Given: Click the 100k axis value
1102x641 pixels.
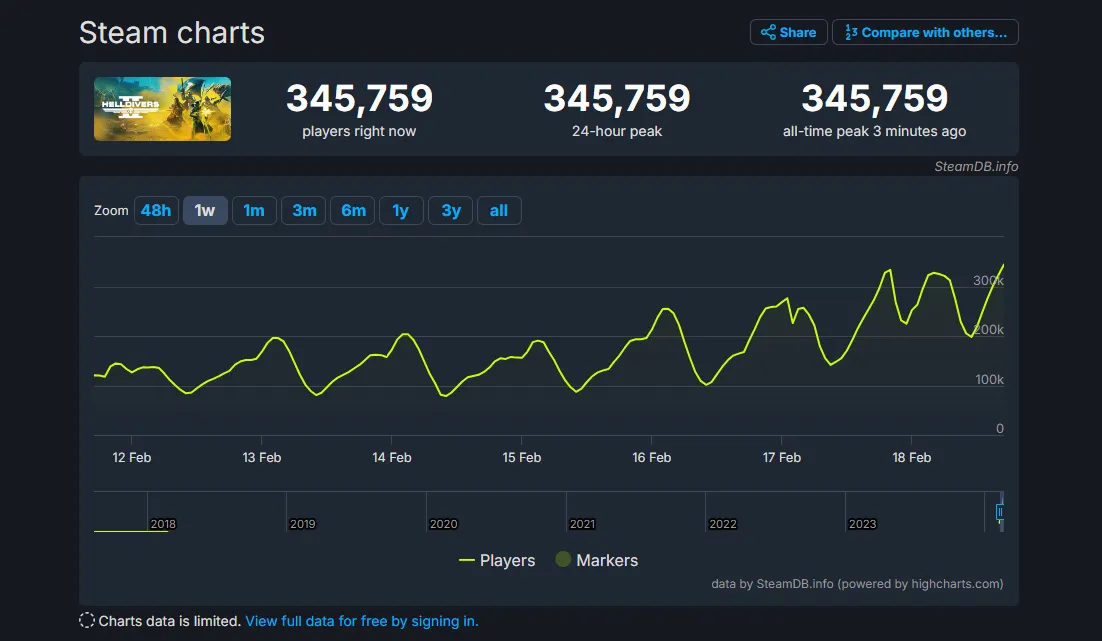Looking at the screenshot, I should pyautogui.click(x=990, y=380).
